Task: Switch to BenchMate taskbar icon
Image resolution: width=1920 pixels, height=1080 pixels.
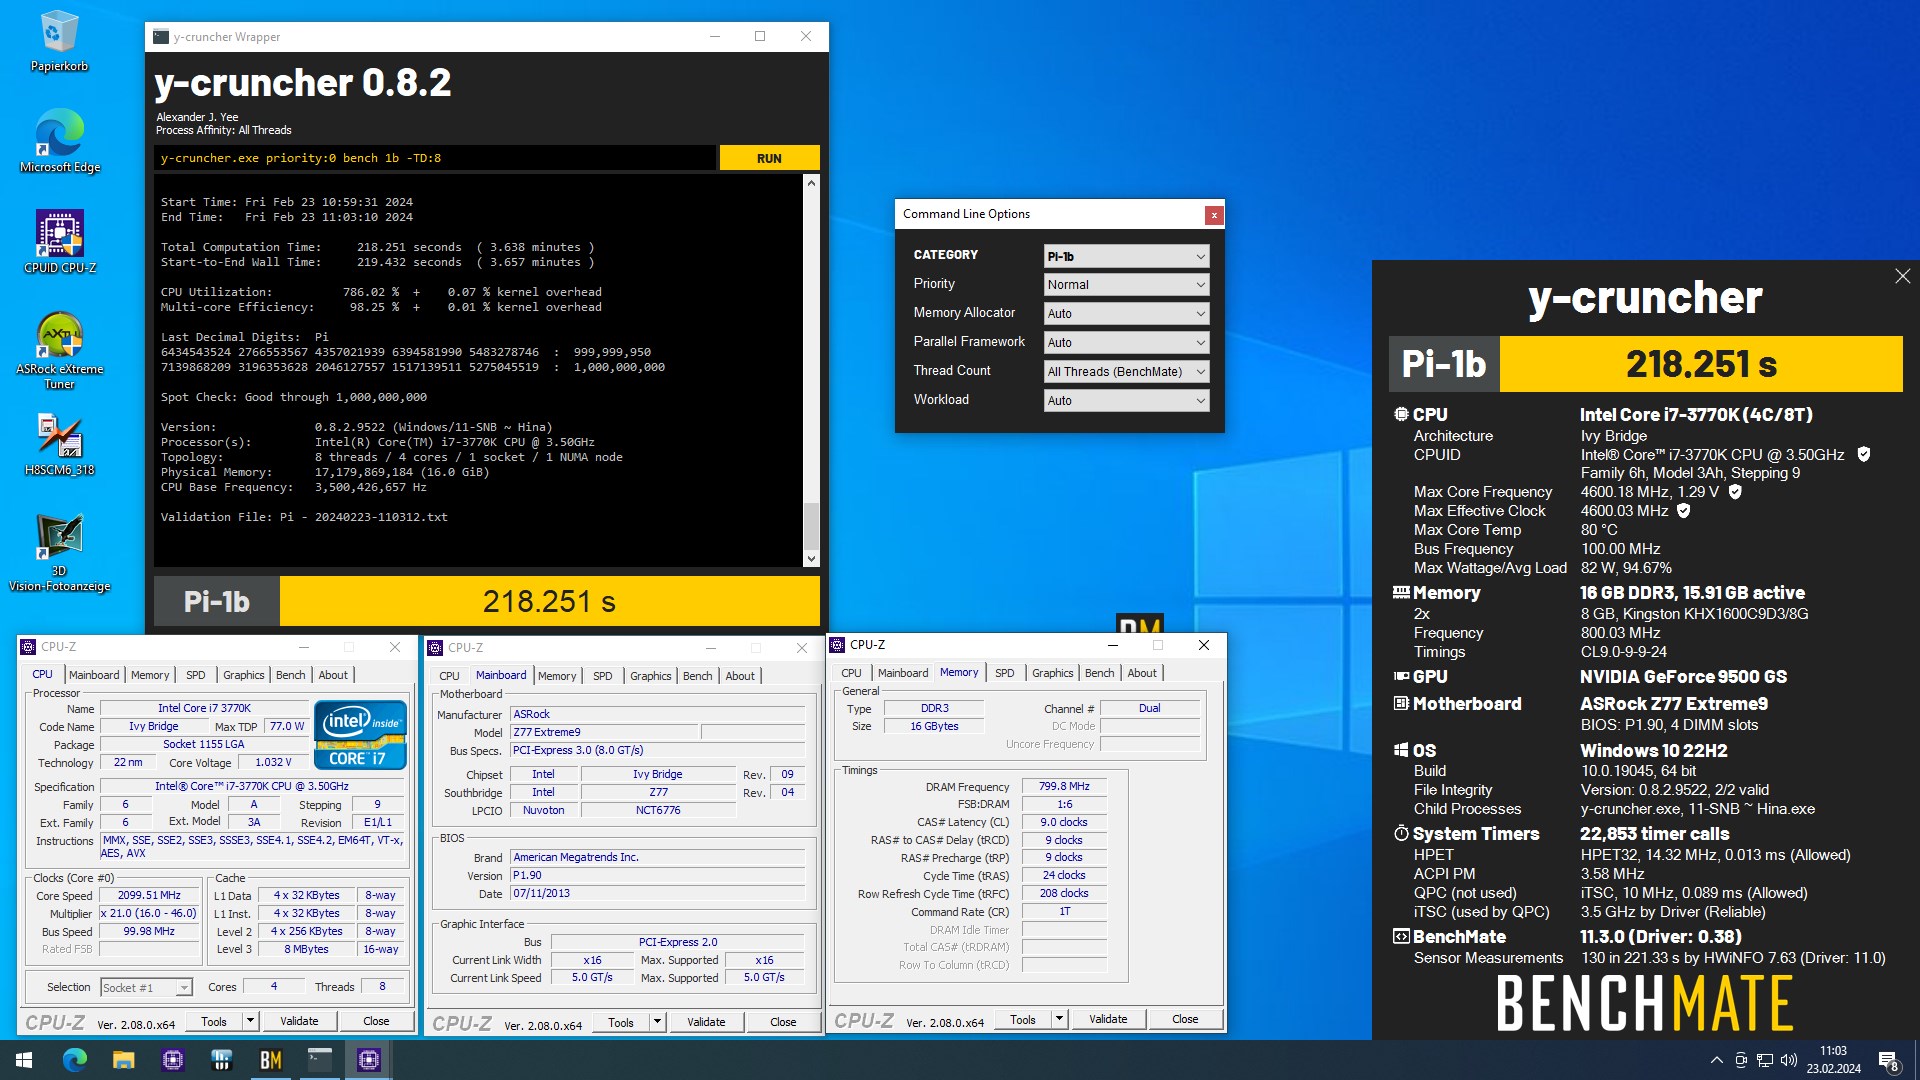Action: pyautogui.click(x=270, y=1060)
